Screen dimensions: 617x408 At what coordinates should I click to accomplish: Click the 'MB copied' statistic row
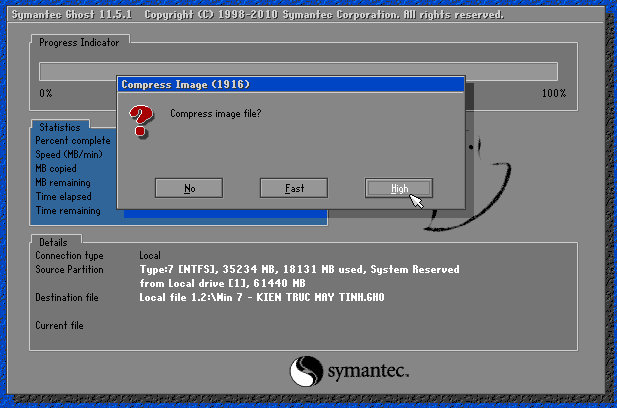click(x=56, y=169)
